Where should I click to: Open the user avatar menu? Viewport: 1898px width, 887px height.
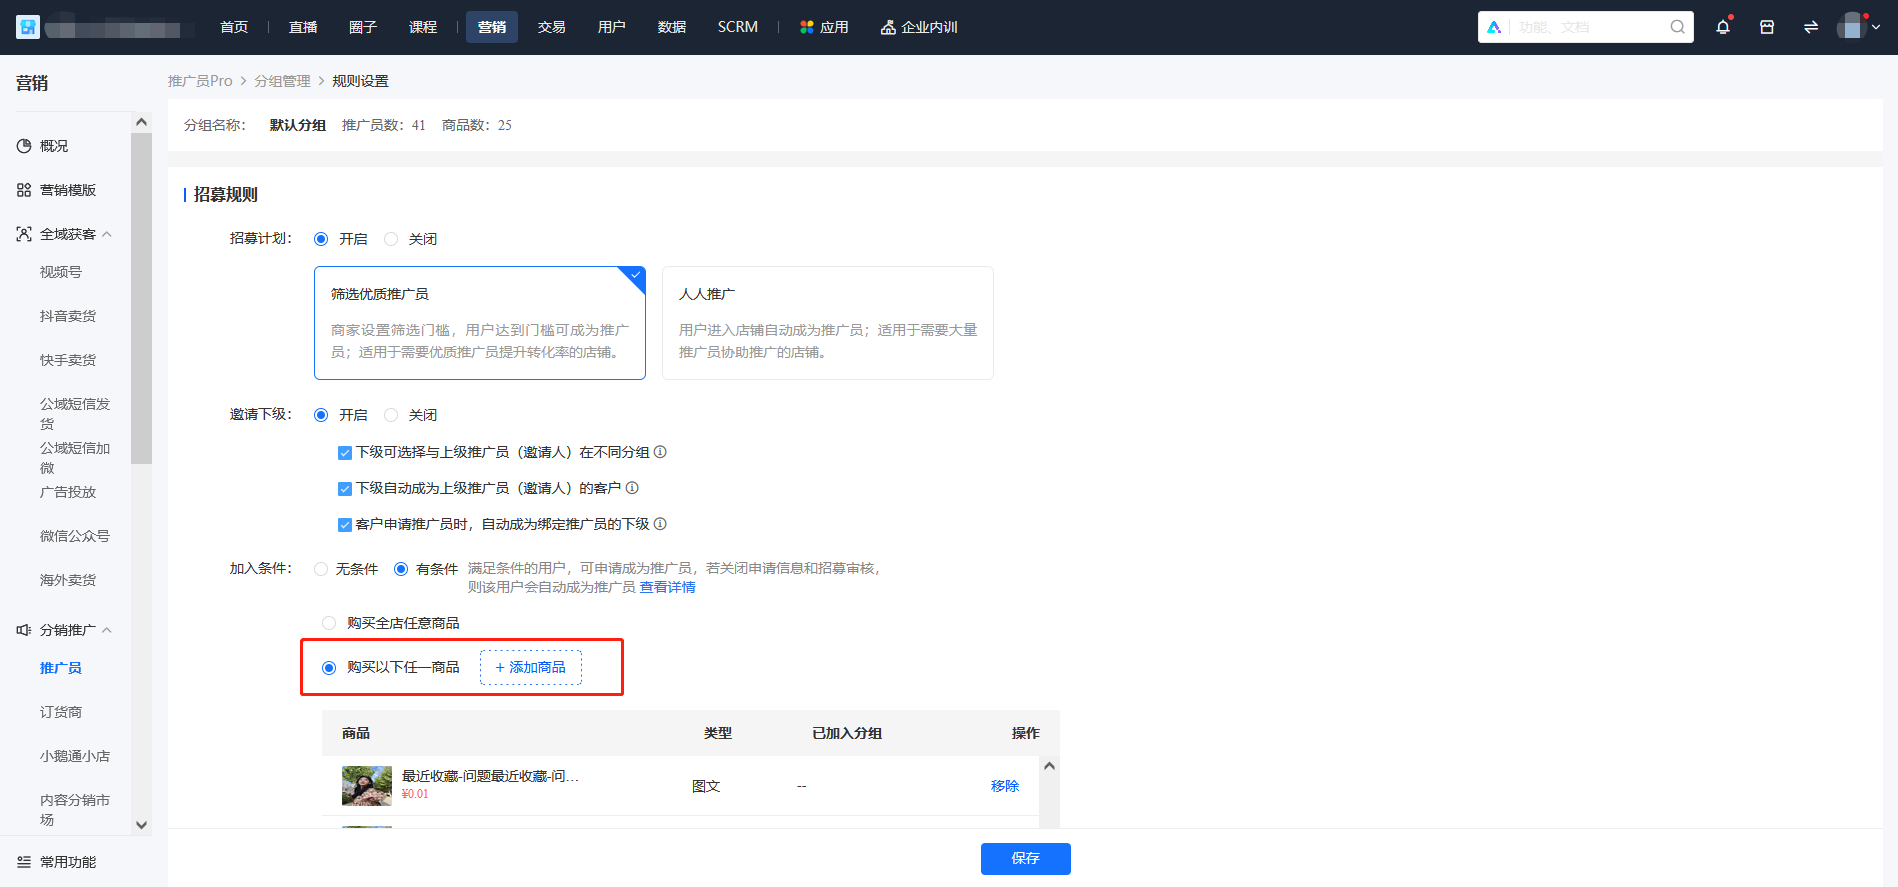coord(1852,27)
